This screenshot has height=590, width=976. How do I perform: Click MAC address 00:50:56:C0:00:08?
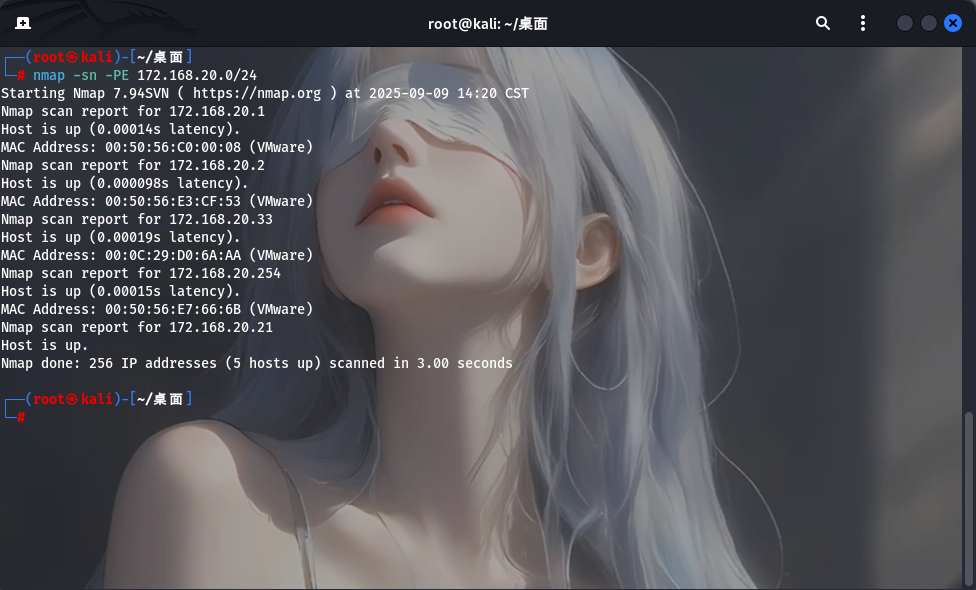(172, 148)
